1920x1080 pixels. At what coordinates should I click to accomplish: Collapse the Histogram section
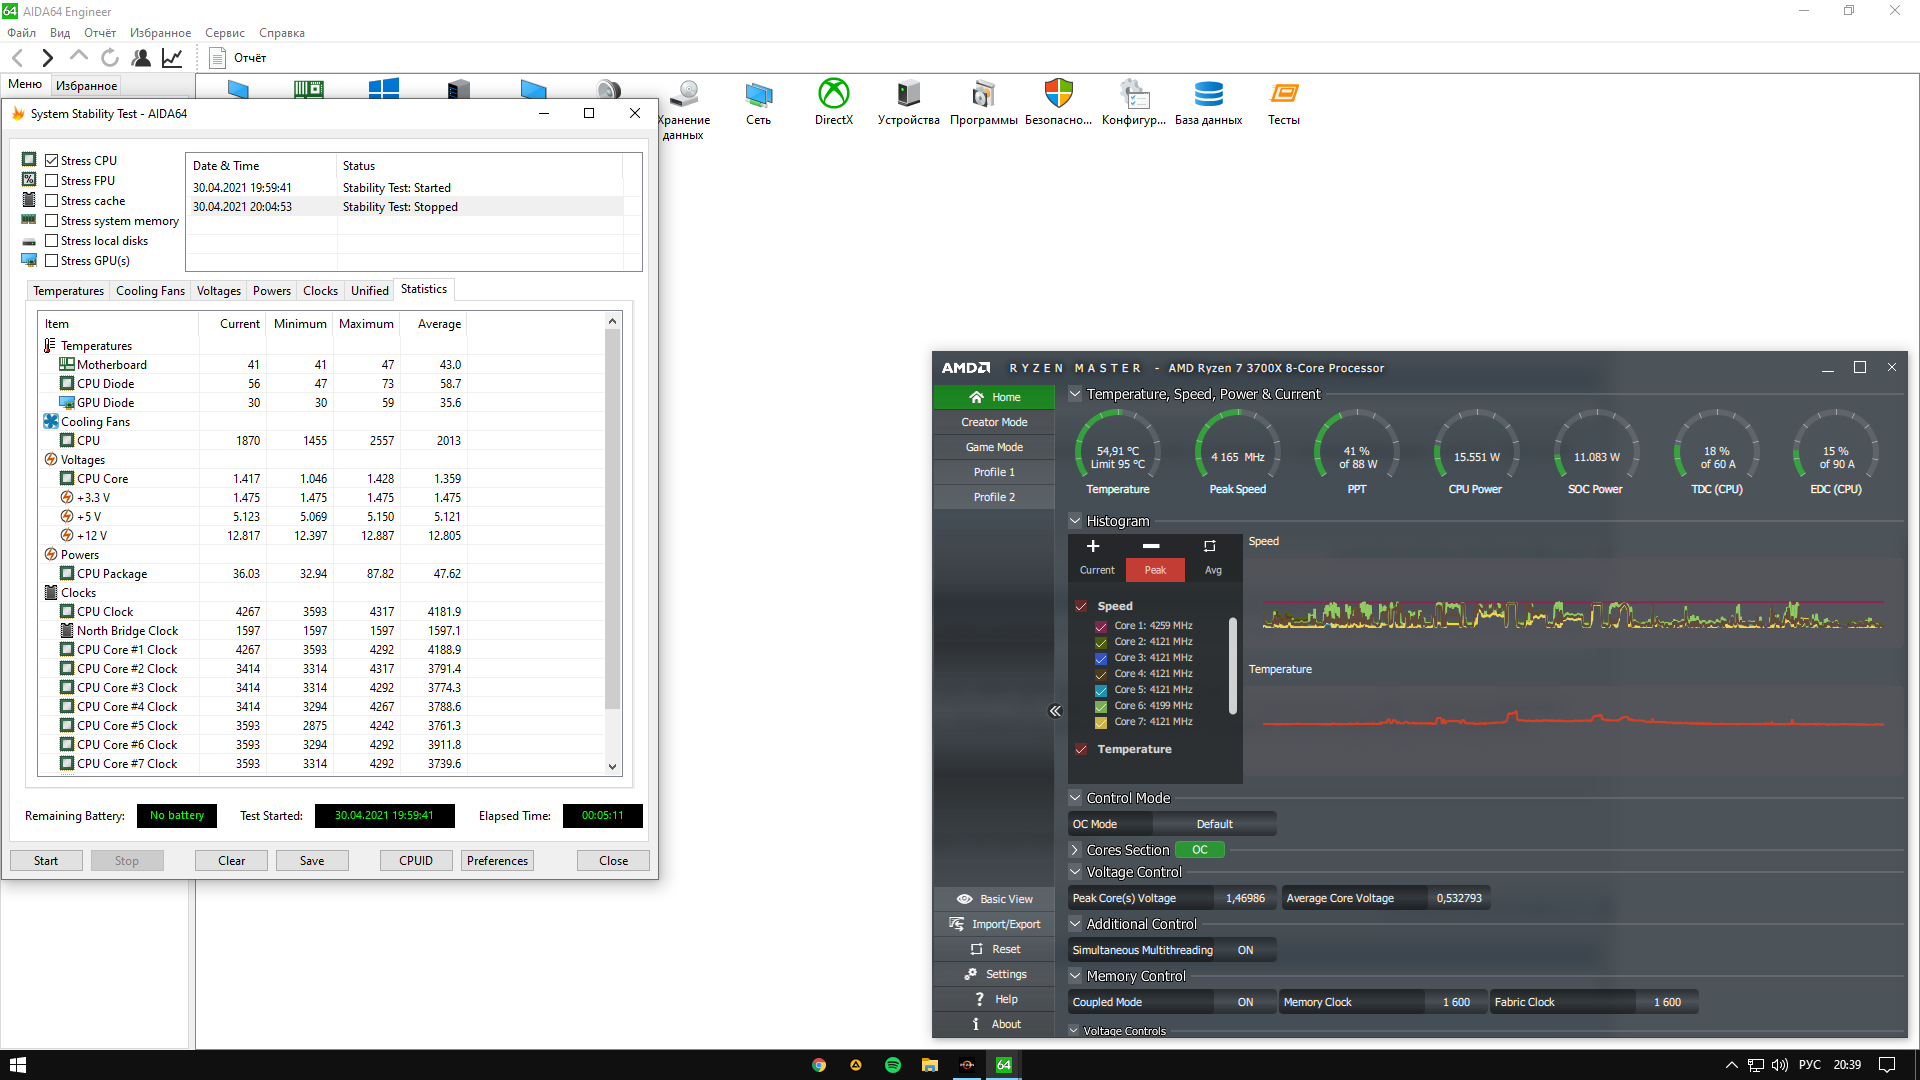pyautogui.click(x=1075, y=521)
